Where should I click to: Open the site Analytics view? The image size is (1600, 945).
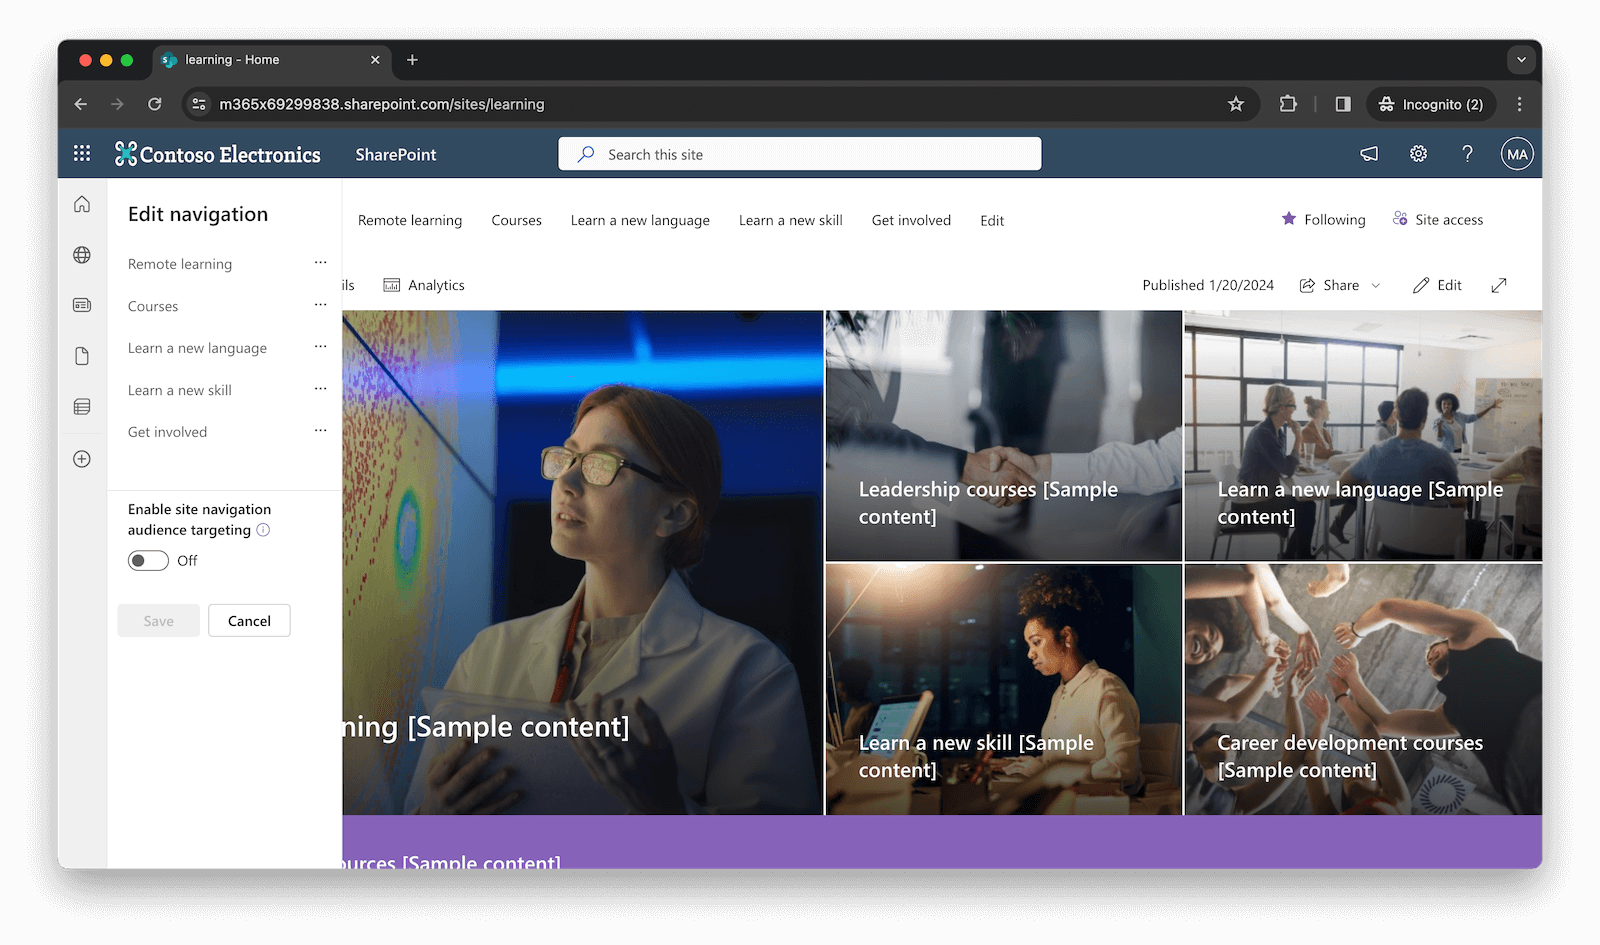(424, 285)
